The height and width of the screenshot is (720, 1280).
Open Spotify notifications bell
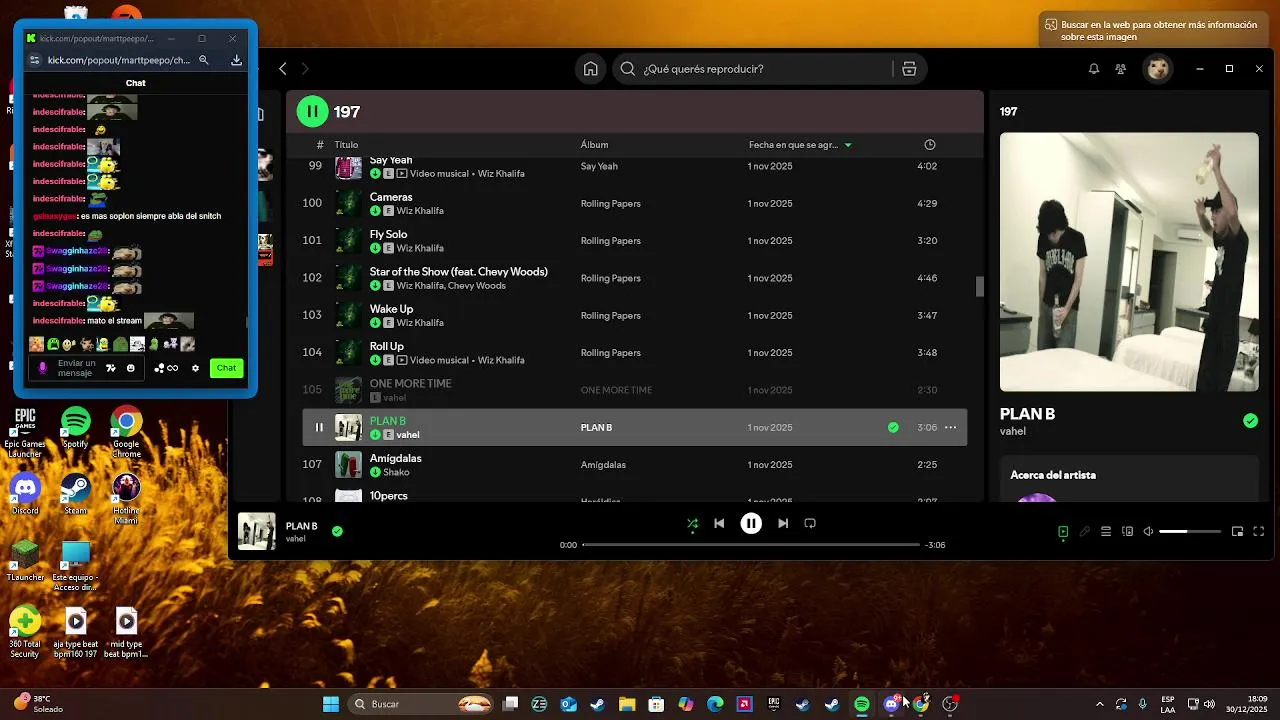click(1094, 69)
